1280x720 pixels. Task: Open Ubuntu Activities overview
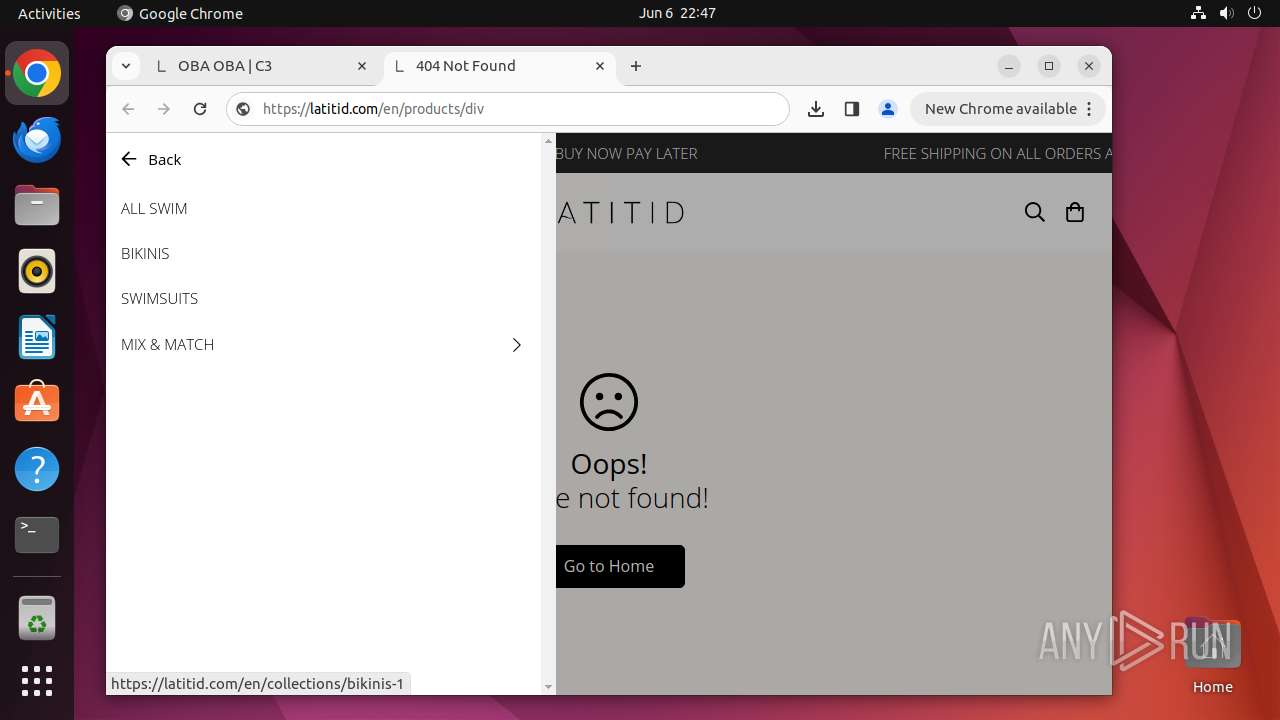pyautogui.click(x=49, y=13)
